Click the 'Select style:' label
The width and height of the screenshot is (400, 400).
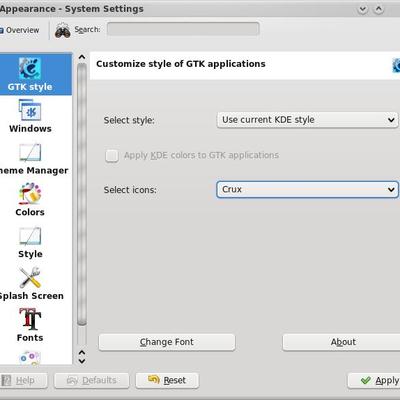tap(129, 120)
